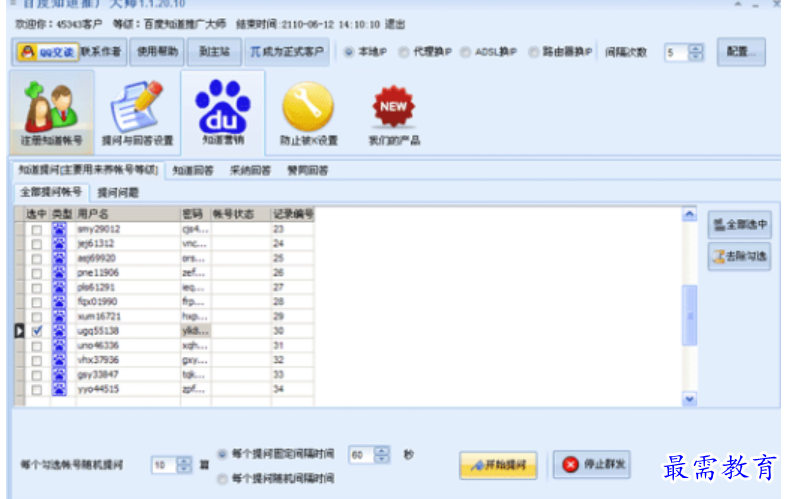The width and height of the screenshot is (785, 499).
Task: Click the account list scrollbar thumb
Action: (x=689, y=315)
